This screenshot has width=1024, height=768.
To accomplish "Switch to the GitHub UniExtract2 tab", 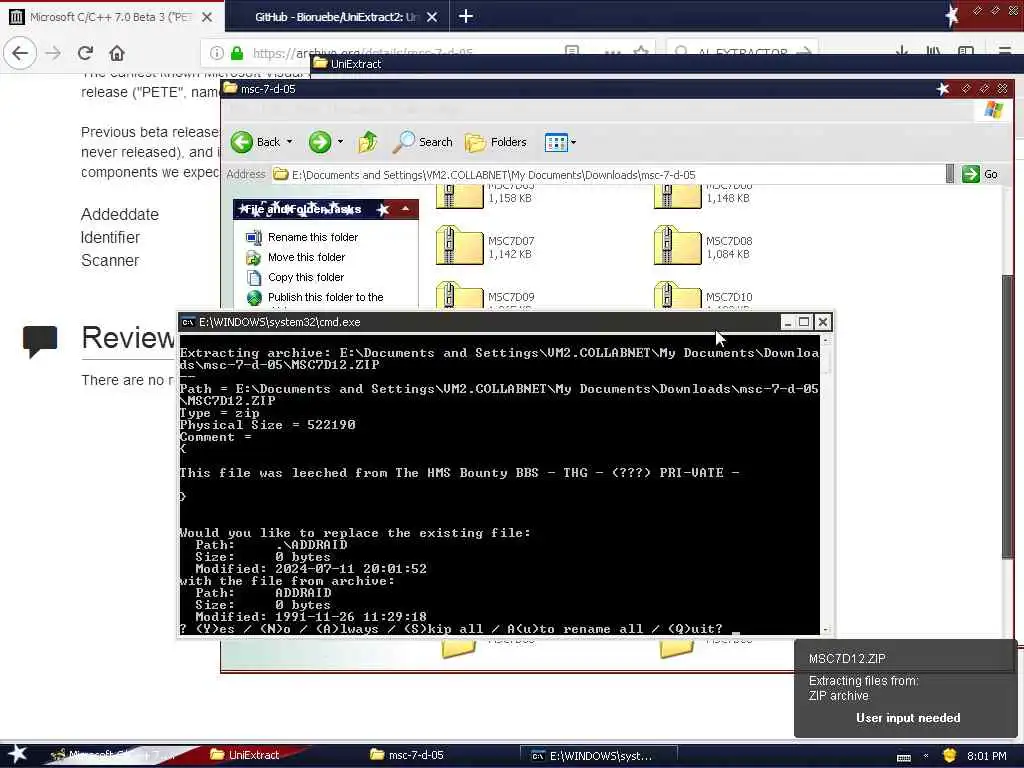I will click(338, 17).
